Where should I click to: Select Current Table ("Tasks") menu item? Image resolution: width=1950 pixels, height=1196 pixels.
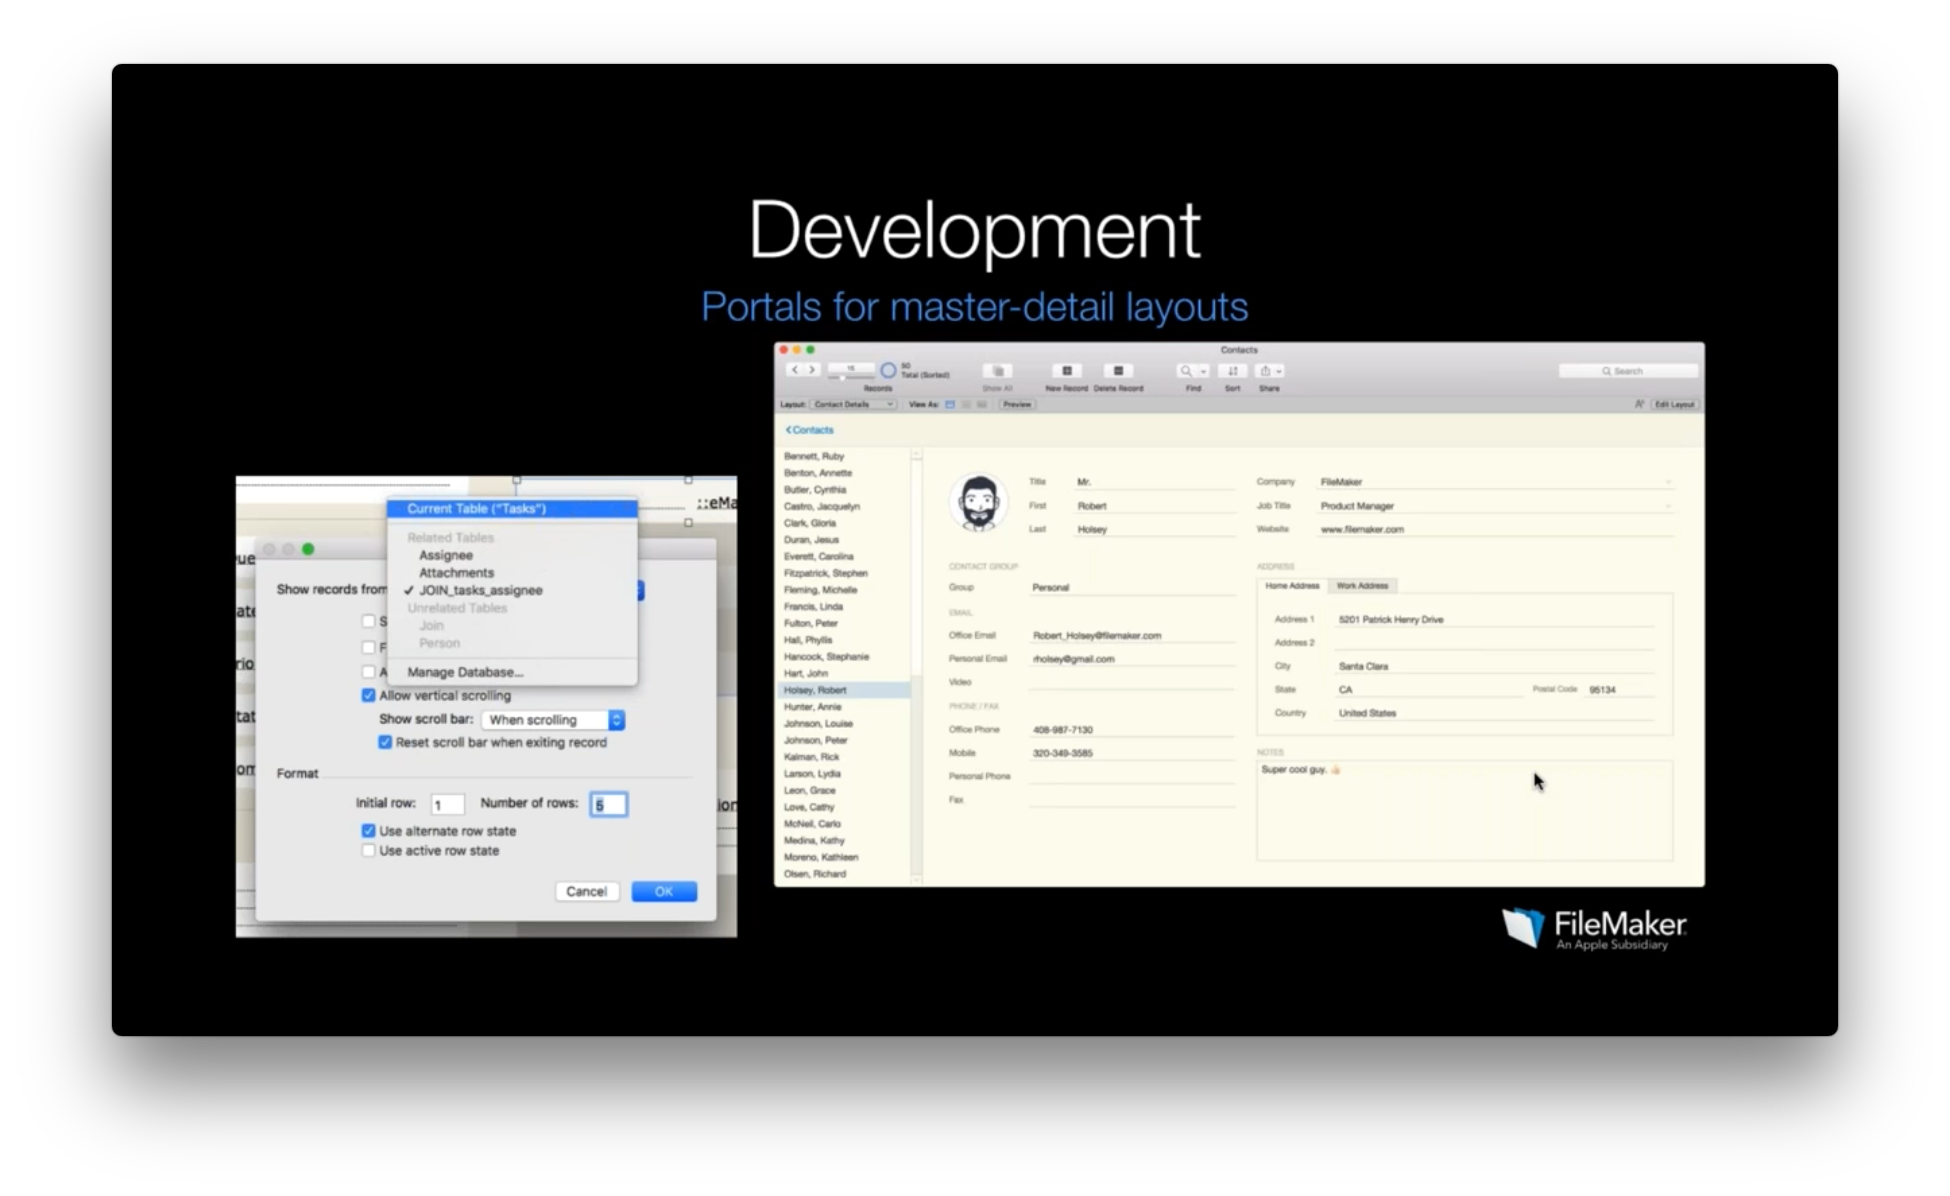pos(512,508)
